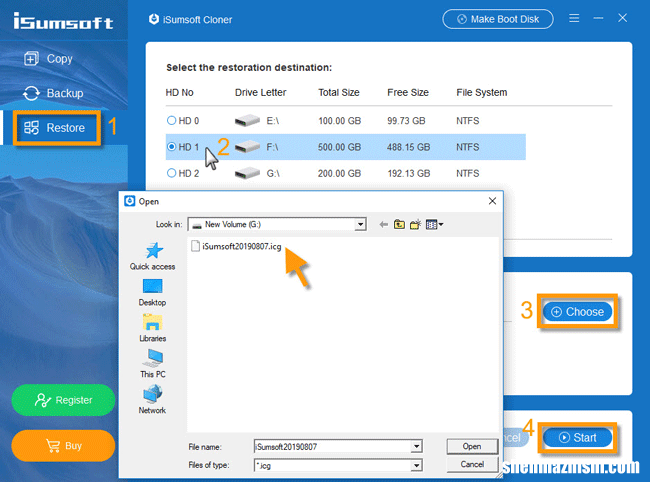Open Network in places bar
Screen dimensions: 650x482
click(x=153, y=400)
